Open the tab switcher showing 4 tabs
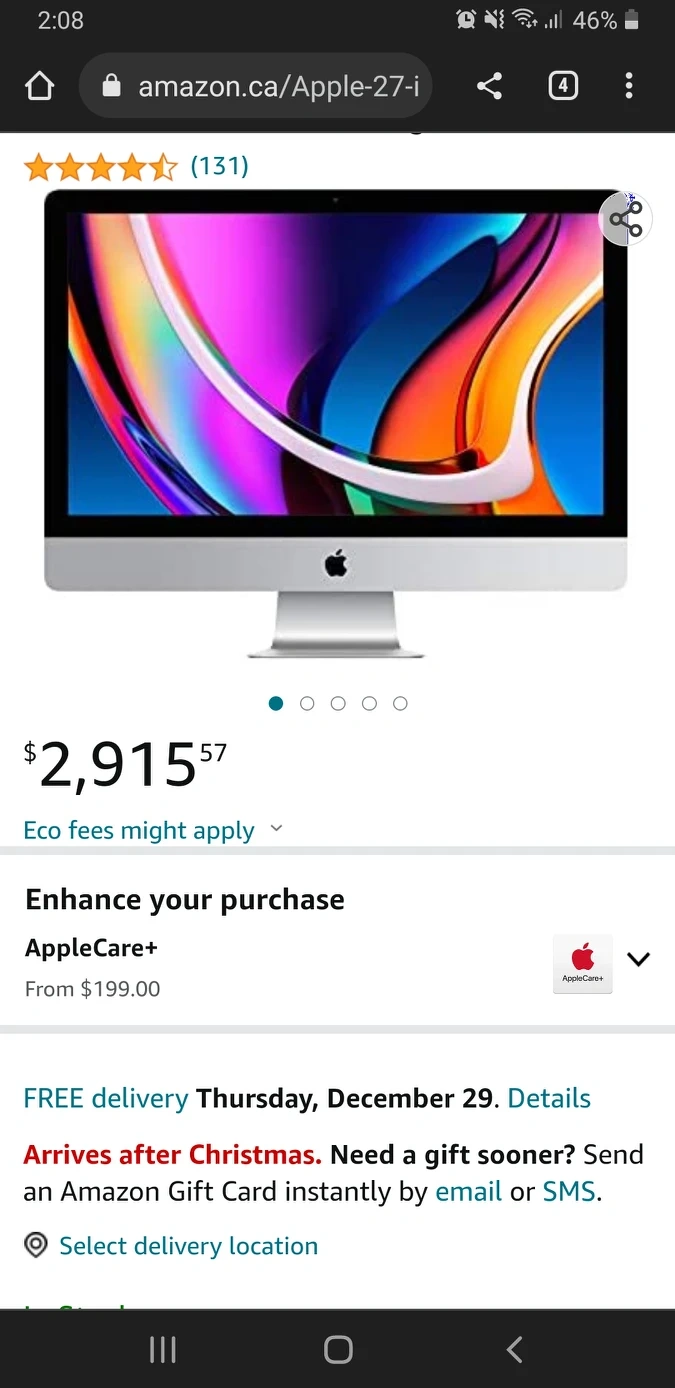 tap(563, 86)
